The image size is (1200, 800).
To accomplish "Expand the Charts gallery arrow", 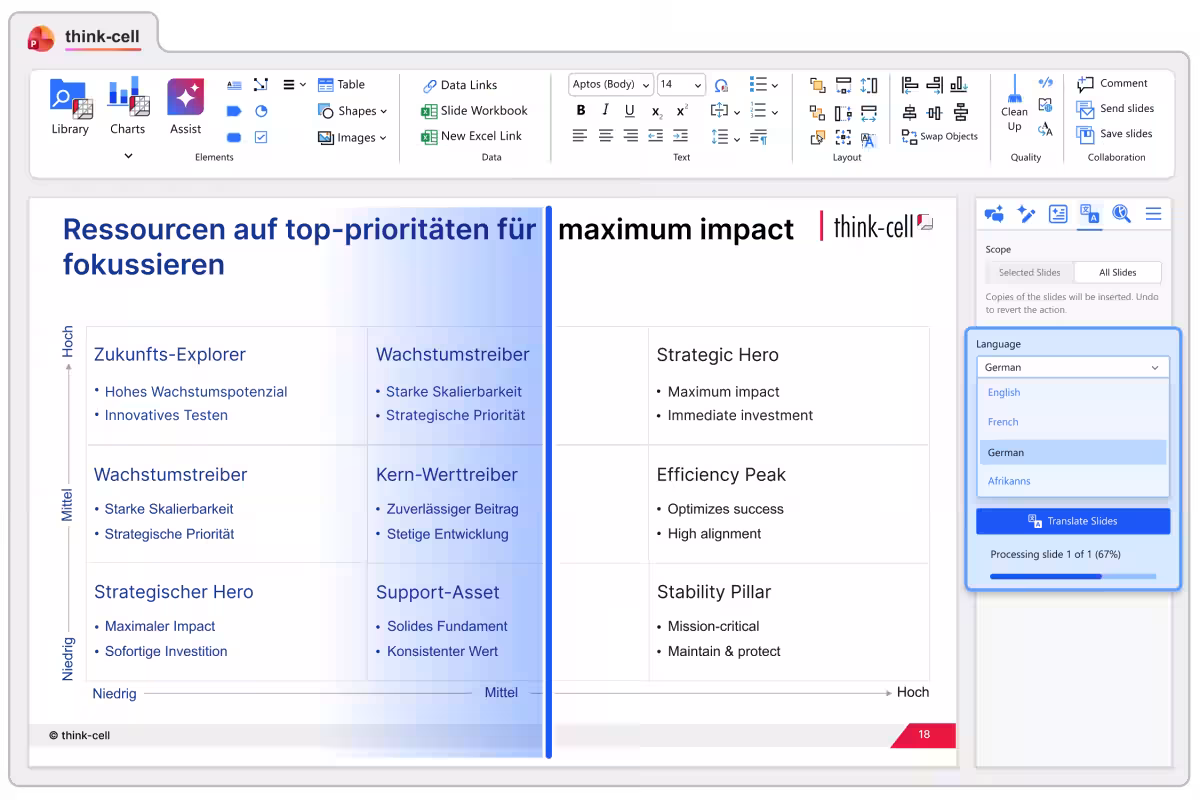I will click(128, 155).
